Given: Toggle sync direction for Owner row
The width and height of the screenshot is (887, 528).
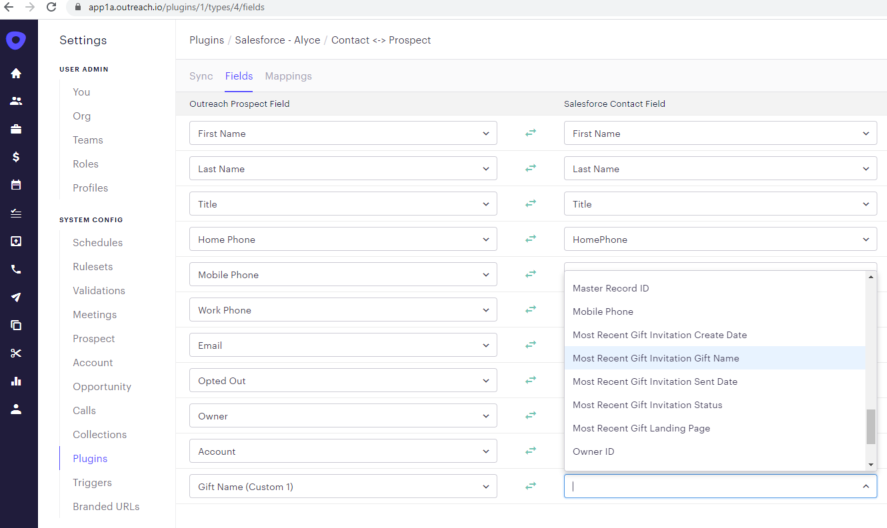Looking at the screenshot, I should point(530,415).
